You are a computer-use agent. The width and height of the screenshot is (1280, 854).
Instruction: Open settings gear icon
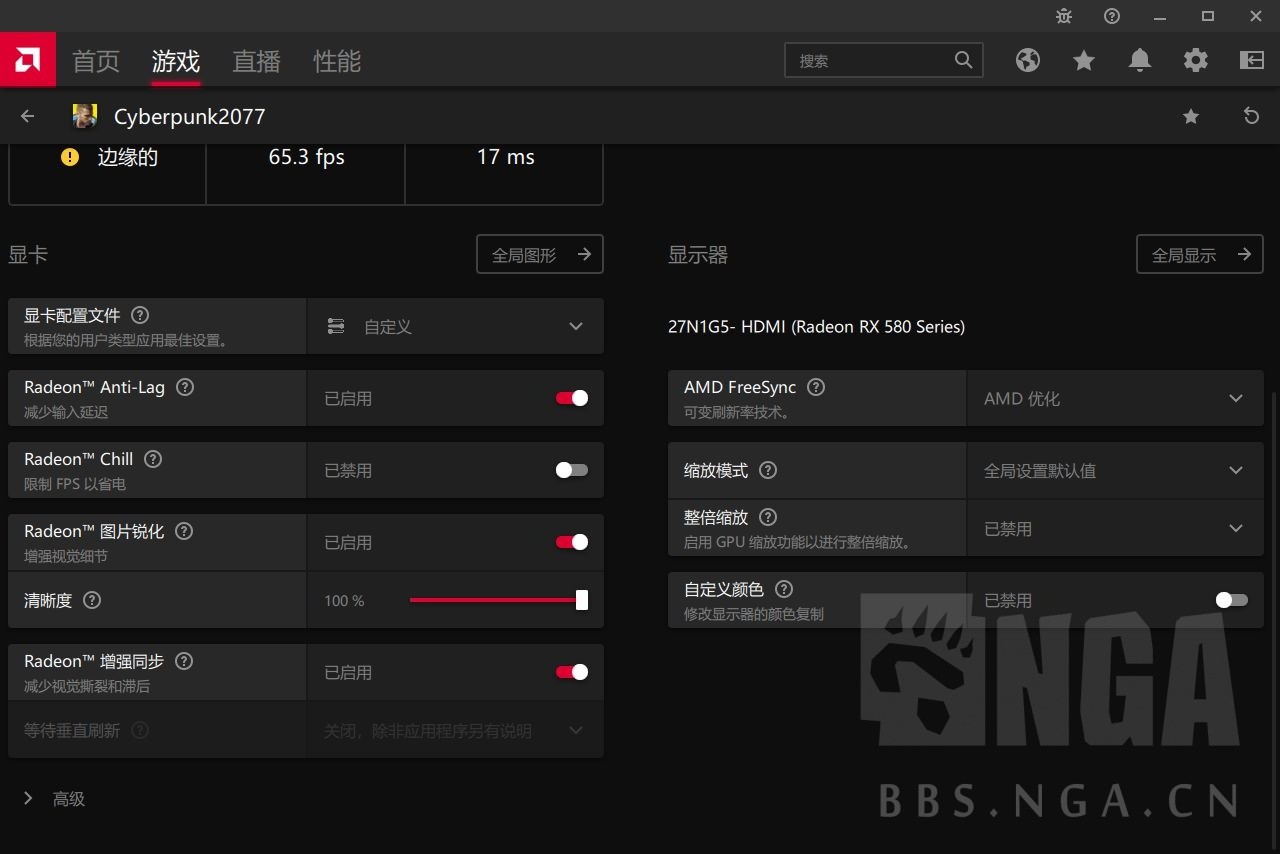1195,60
